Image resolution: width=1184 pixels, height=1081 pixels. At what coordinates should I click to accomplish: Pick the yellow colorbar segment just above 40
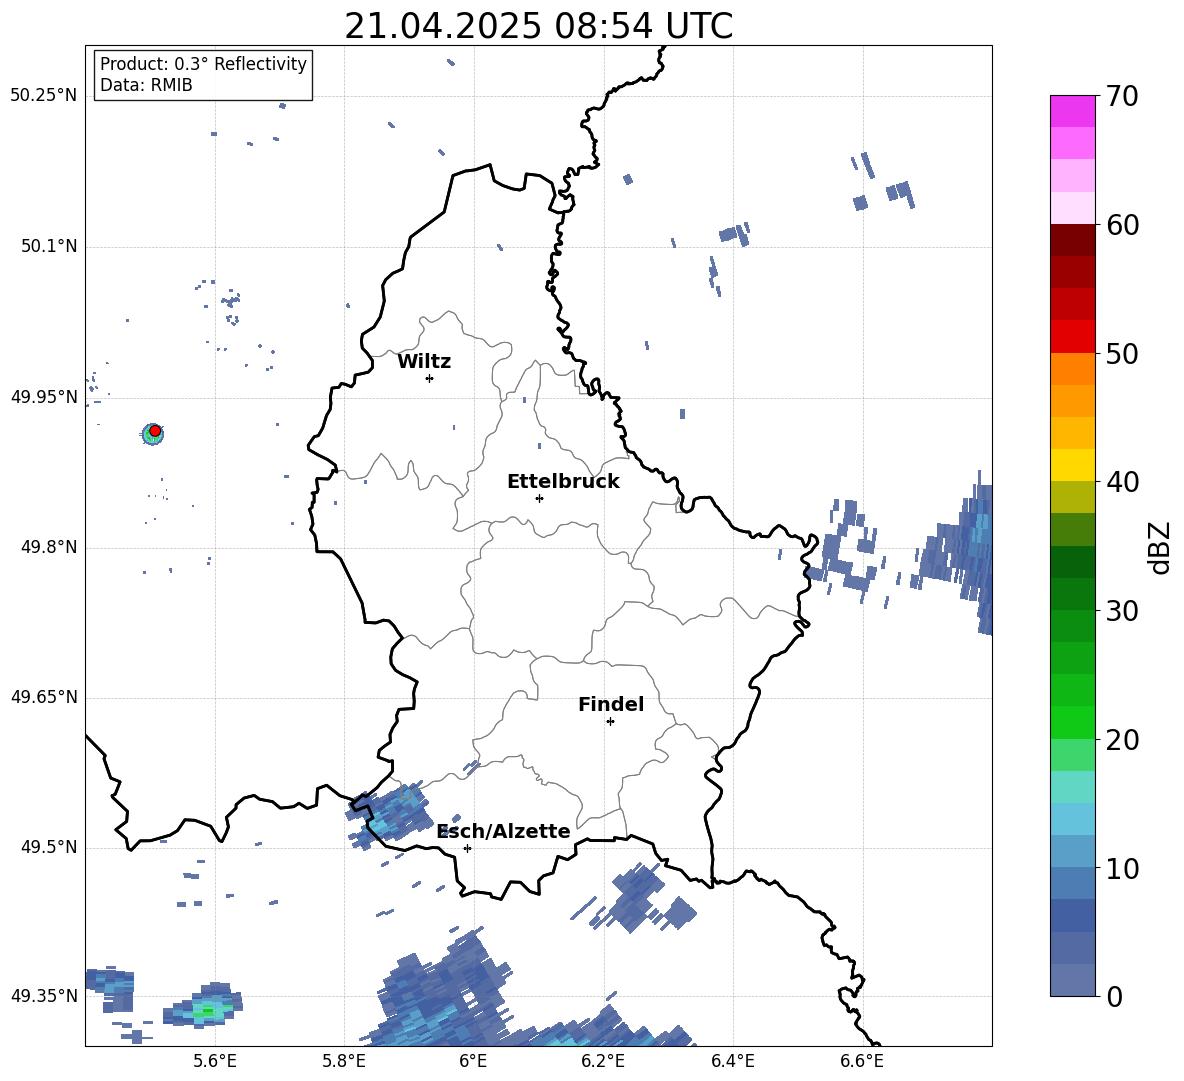tap(1072, 465)
